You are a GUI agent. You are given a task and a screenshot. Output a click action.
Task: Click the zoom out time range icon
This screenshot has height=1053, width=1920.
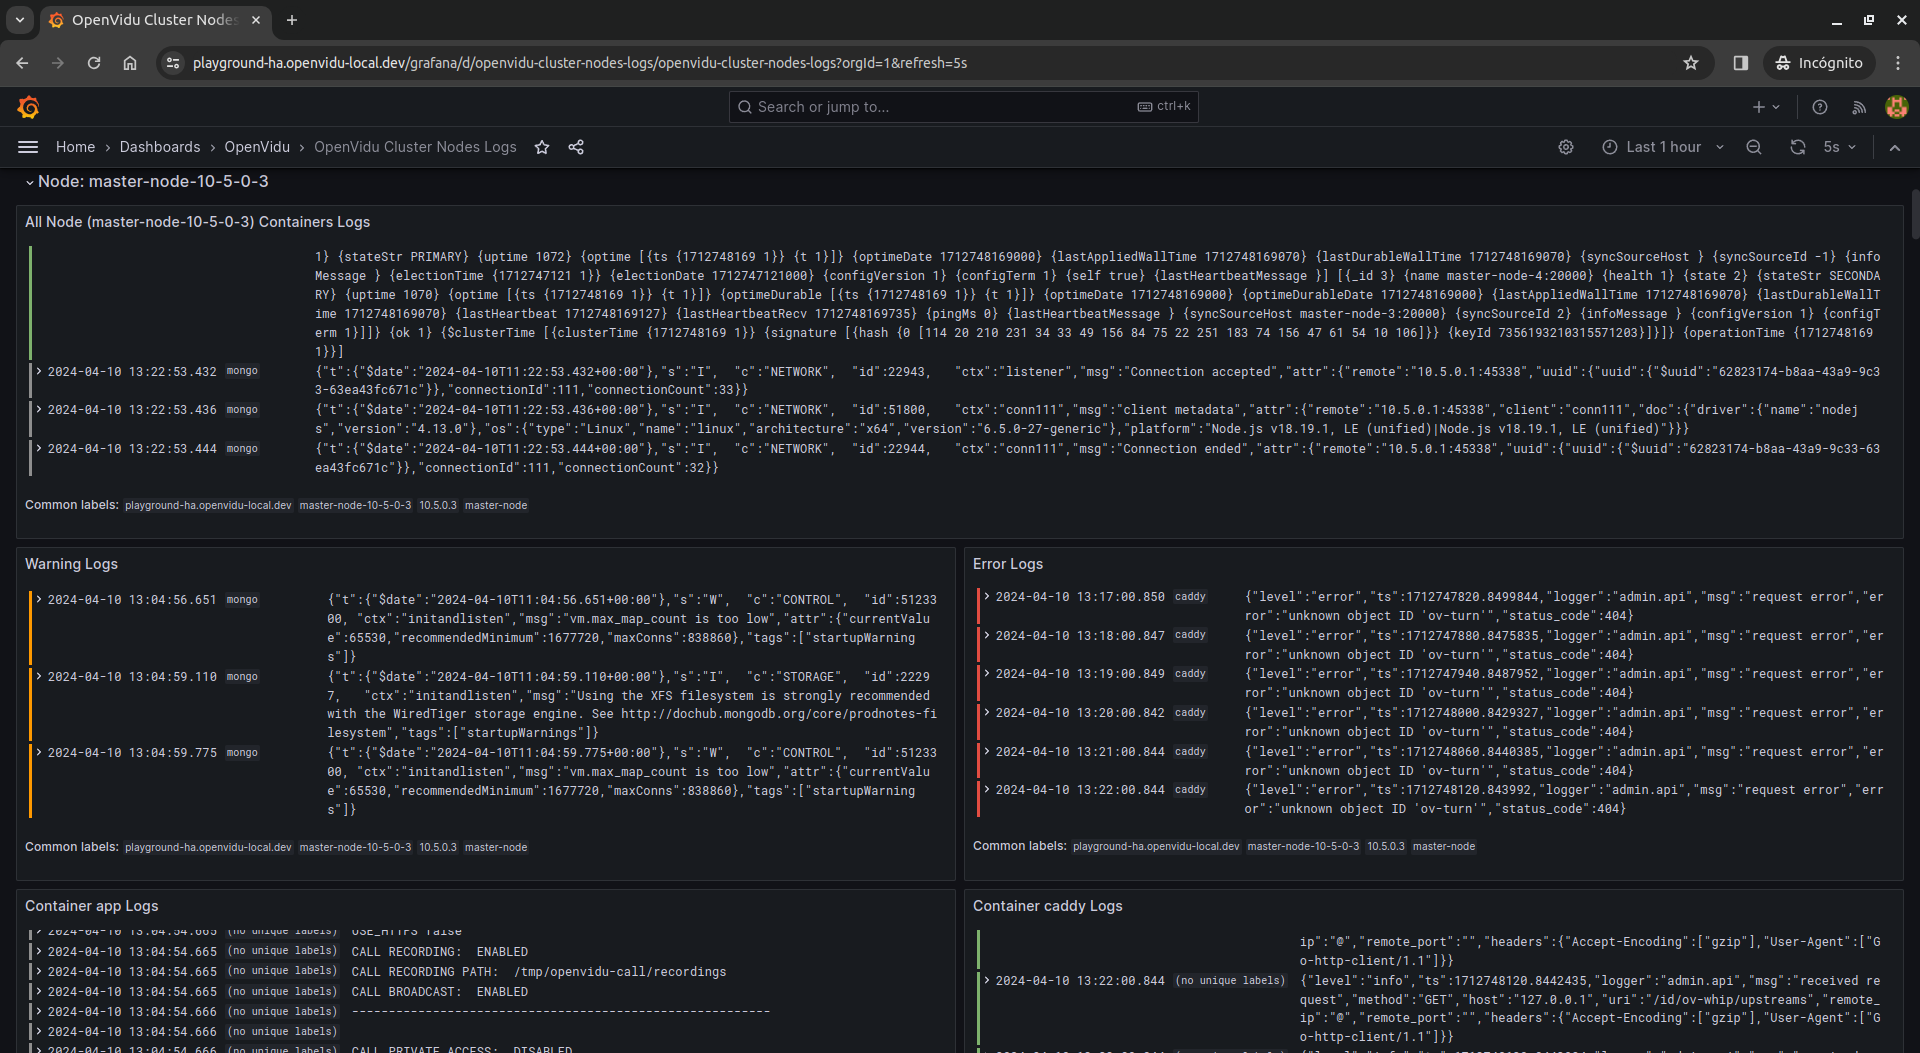(1754, 147)
